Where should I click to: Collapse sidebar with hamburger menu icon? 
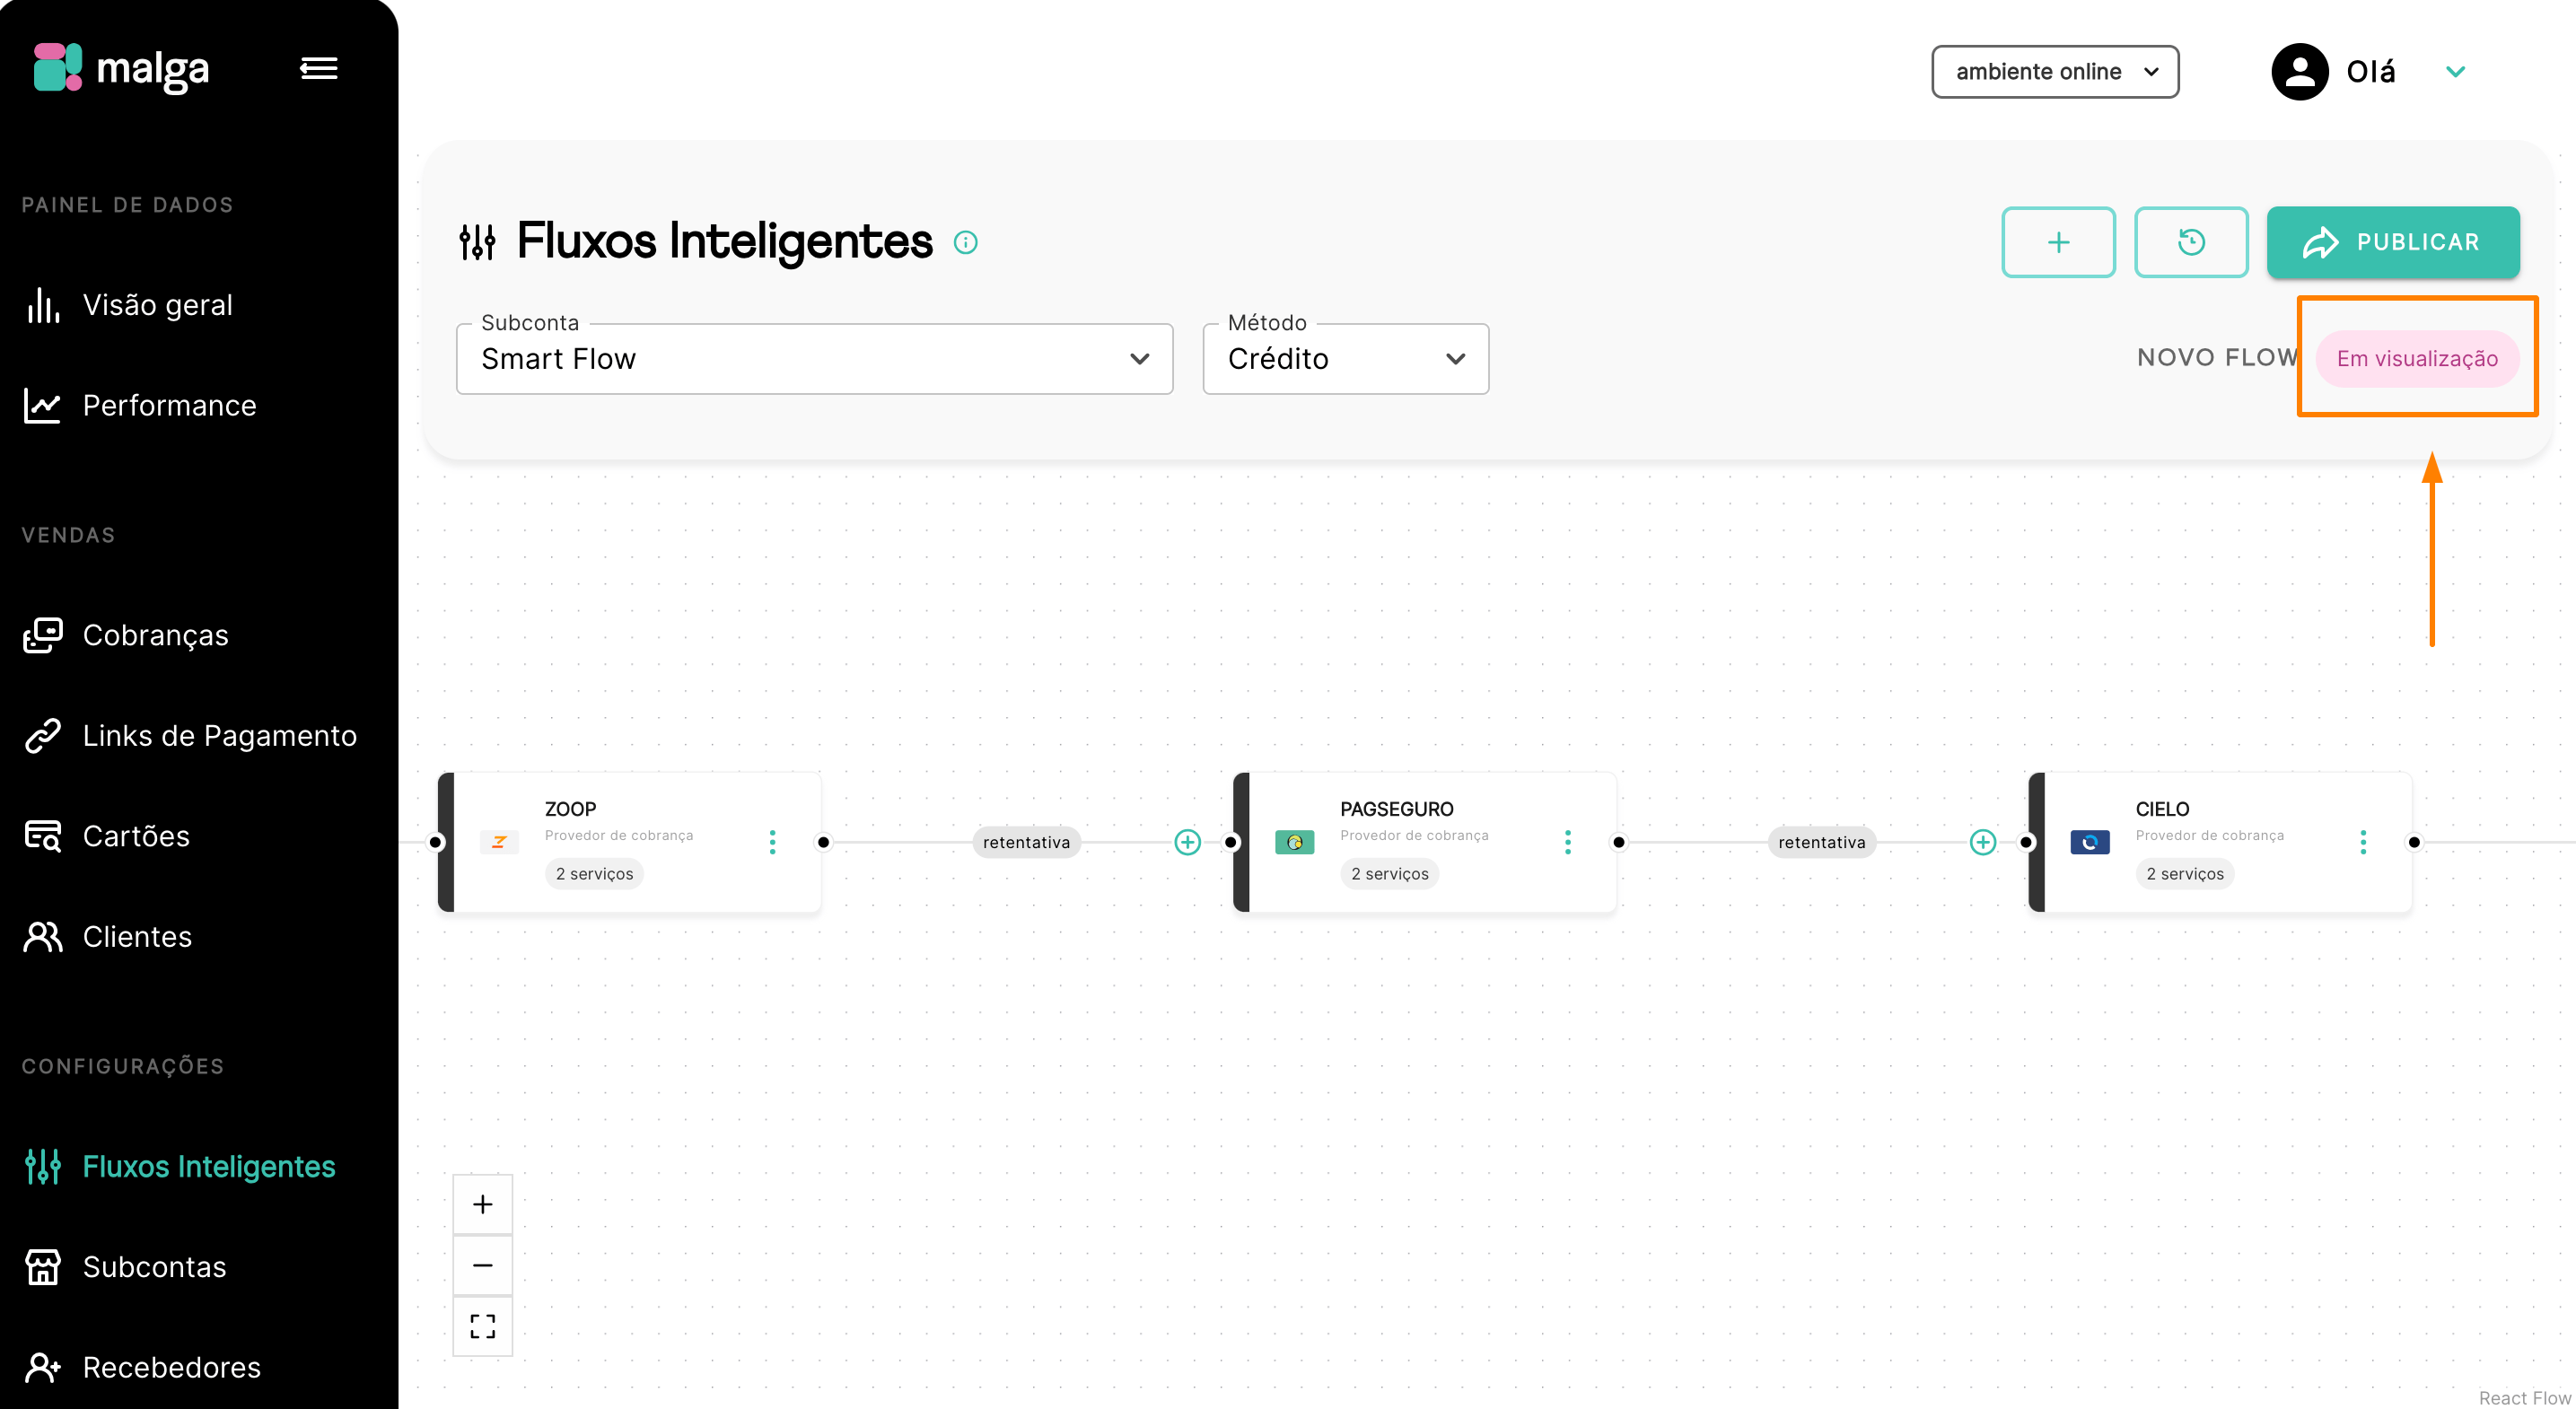(319, 68)
